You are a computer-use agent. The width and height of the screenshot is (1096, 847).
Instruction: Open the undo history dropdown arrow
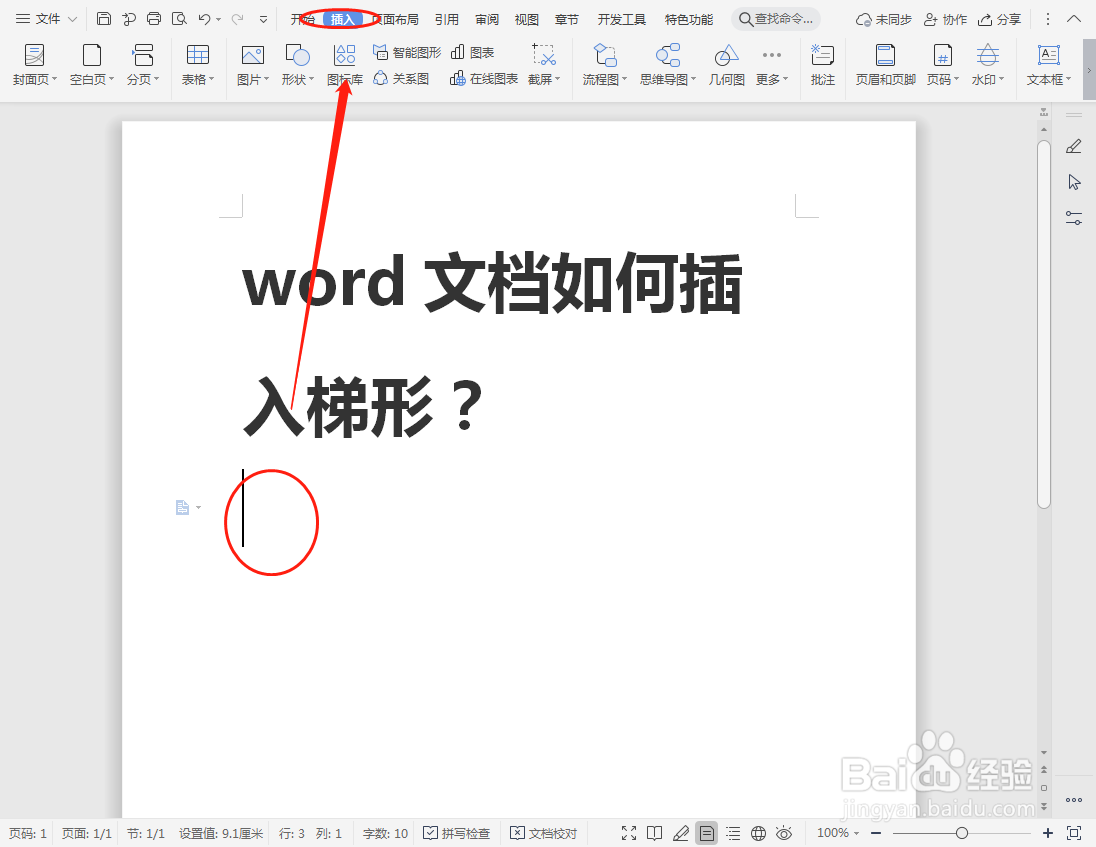[x=219, y=20]
